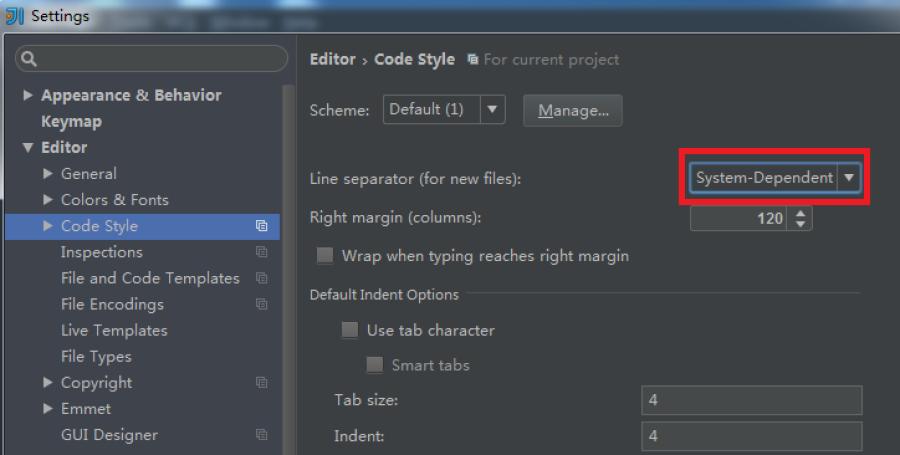900x455 pixels.
Task: Enable wrap when typing reaches right margin
Action: pyautogui.click(x=325, y=255)
